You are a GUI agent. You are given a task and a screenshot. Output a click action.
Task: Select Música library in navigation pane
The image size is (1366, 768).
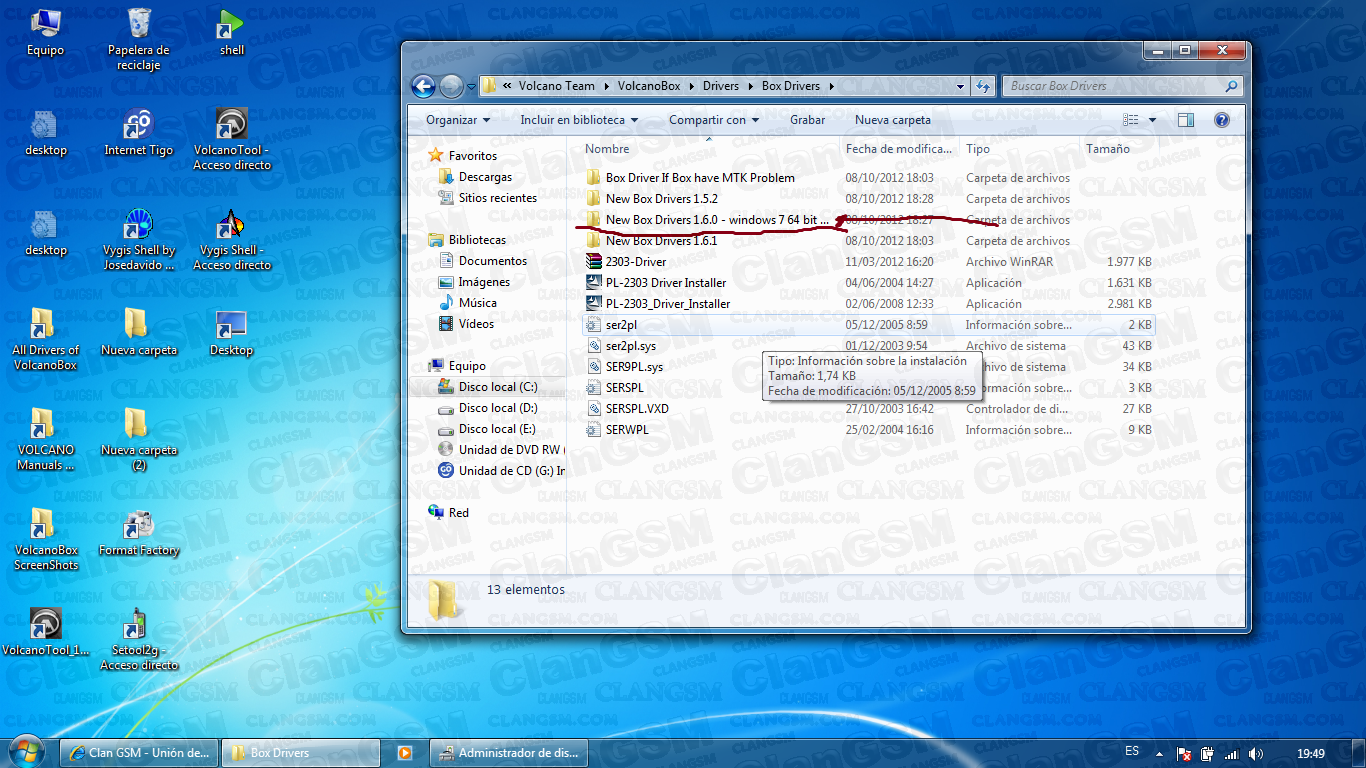[x=477, y=303]
